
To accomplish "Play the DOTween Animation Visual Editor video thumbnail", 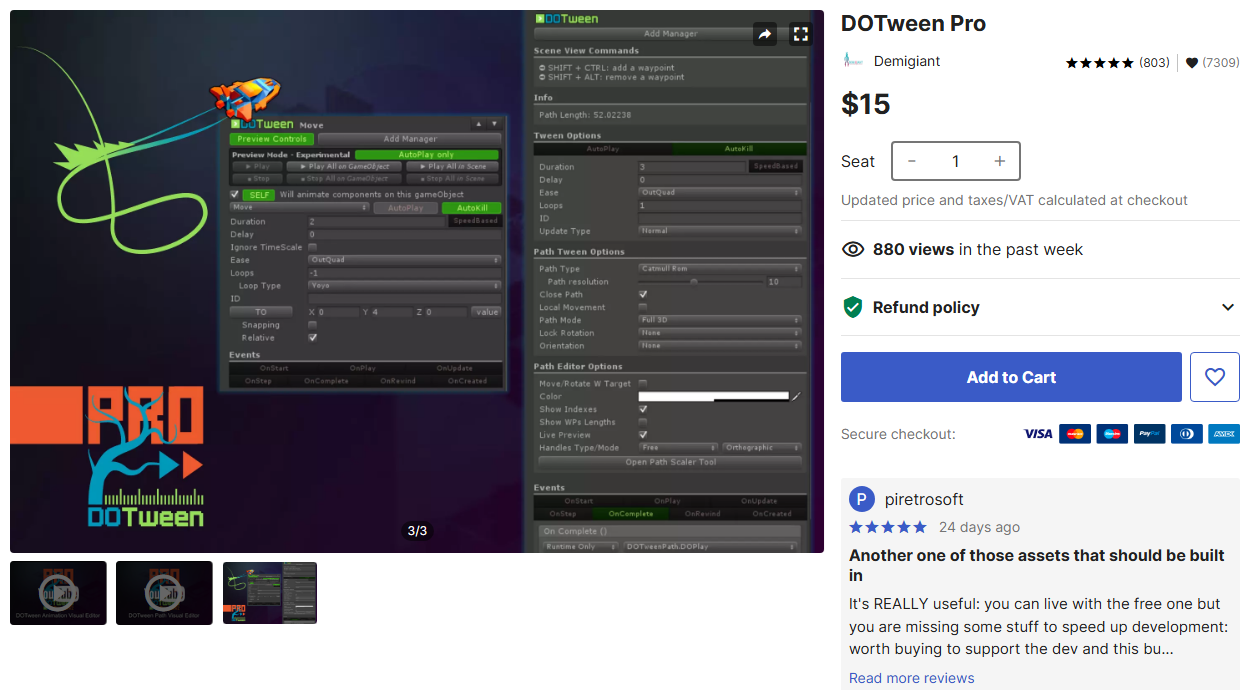I will [58, 593].
